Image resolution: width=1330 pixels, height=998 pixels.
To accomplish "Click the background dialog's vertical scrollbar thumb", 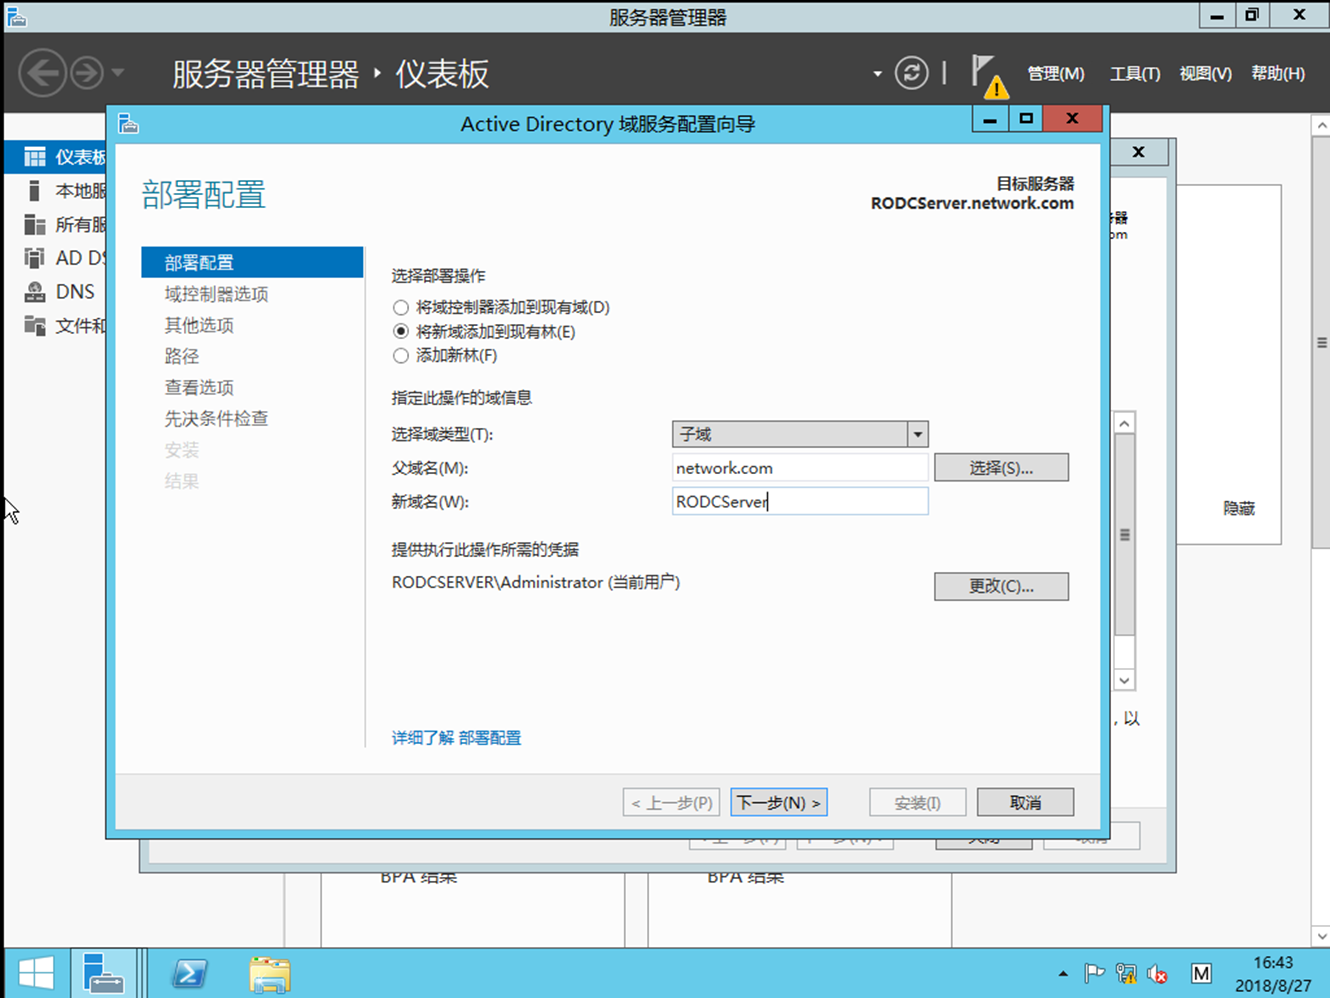I will click(x=1124, y=535).
